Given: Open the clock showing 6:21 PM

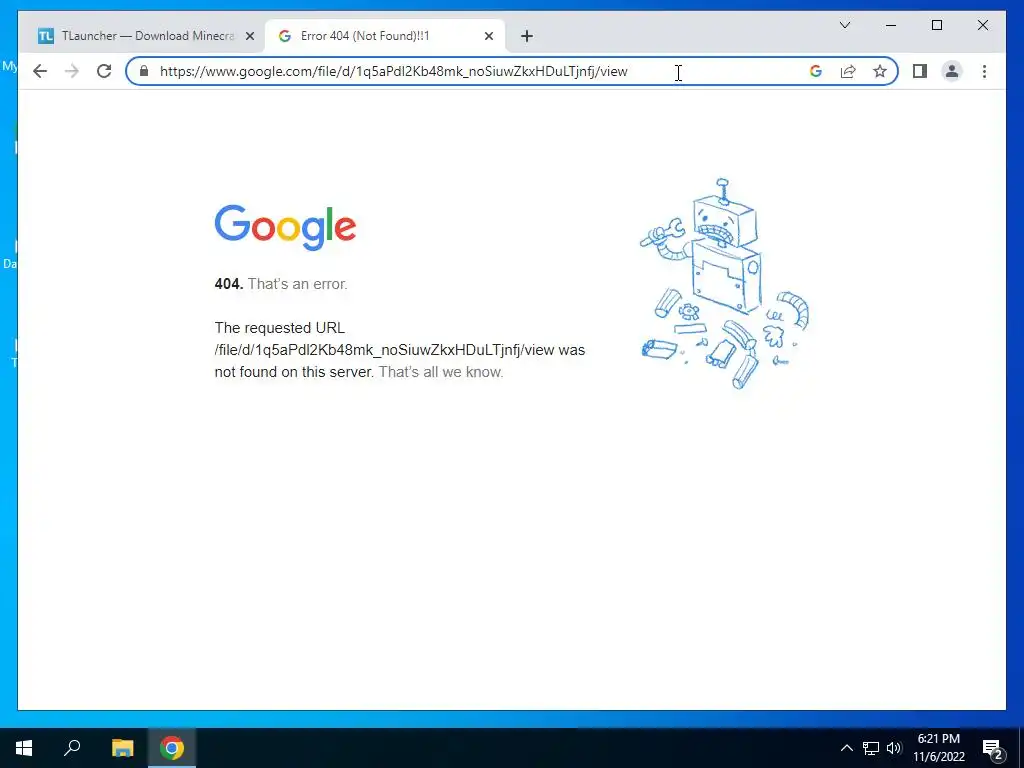Looking at the screenshot, I should 938,748.
